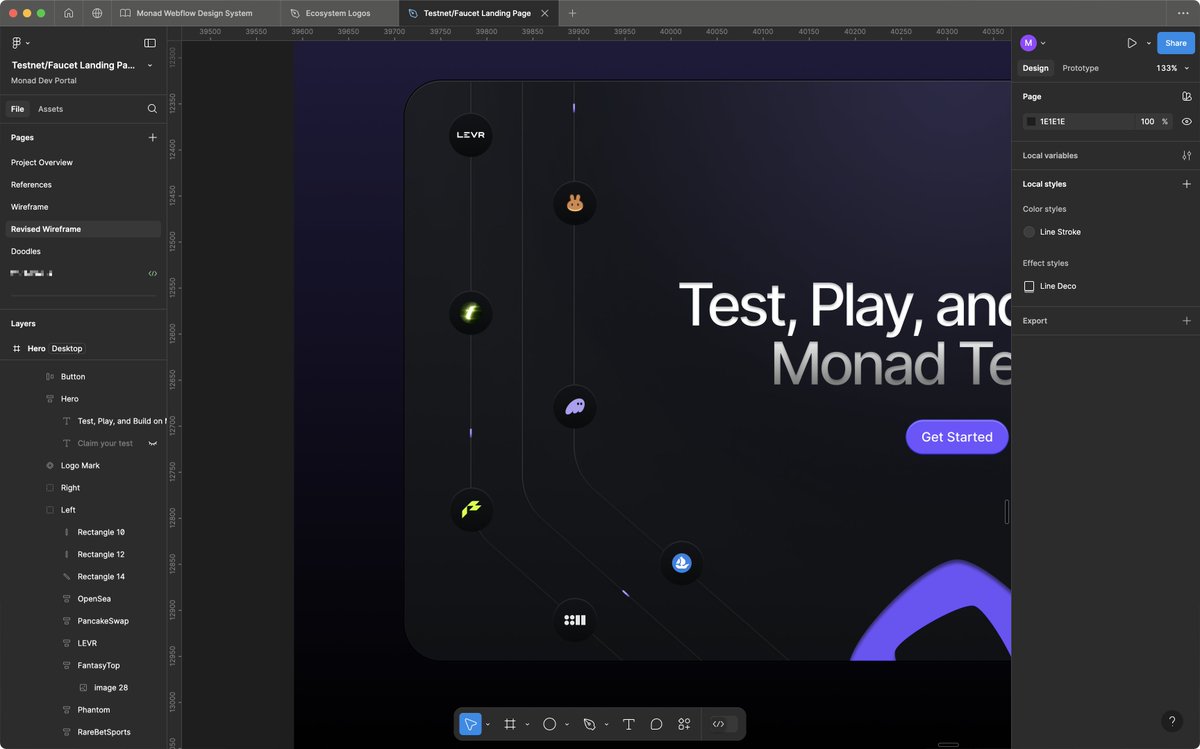
Task: Select the PancakeSwap layer
Action: click(x=103, y=621)
